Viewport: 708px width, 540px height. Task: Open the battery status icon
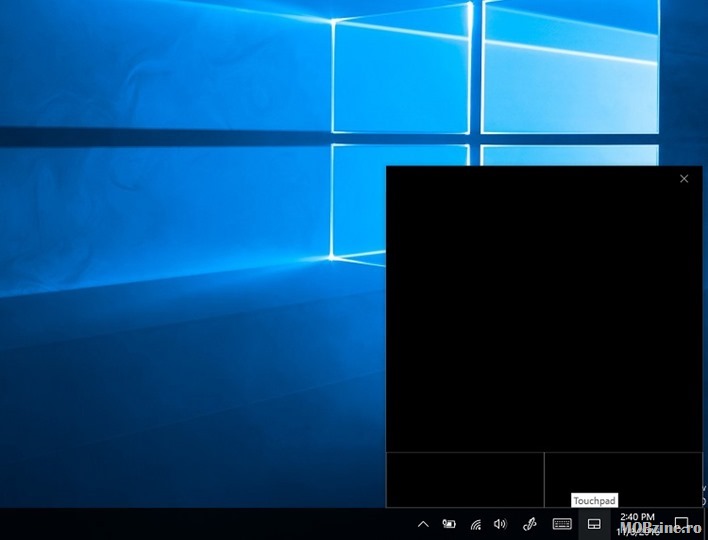tap(449, 524)
